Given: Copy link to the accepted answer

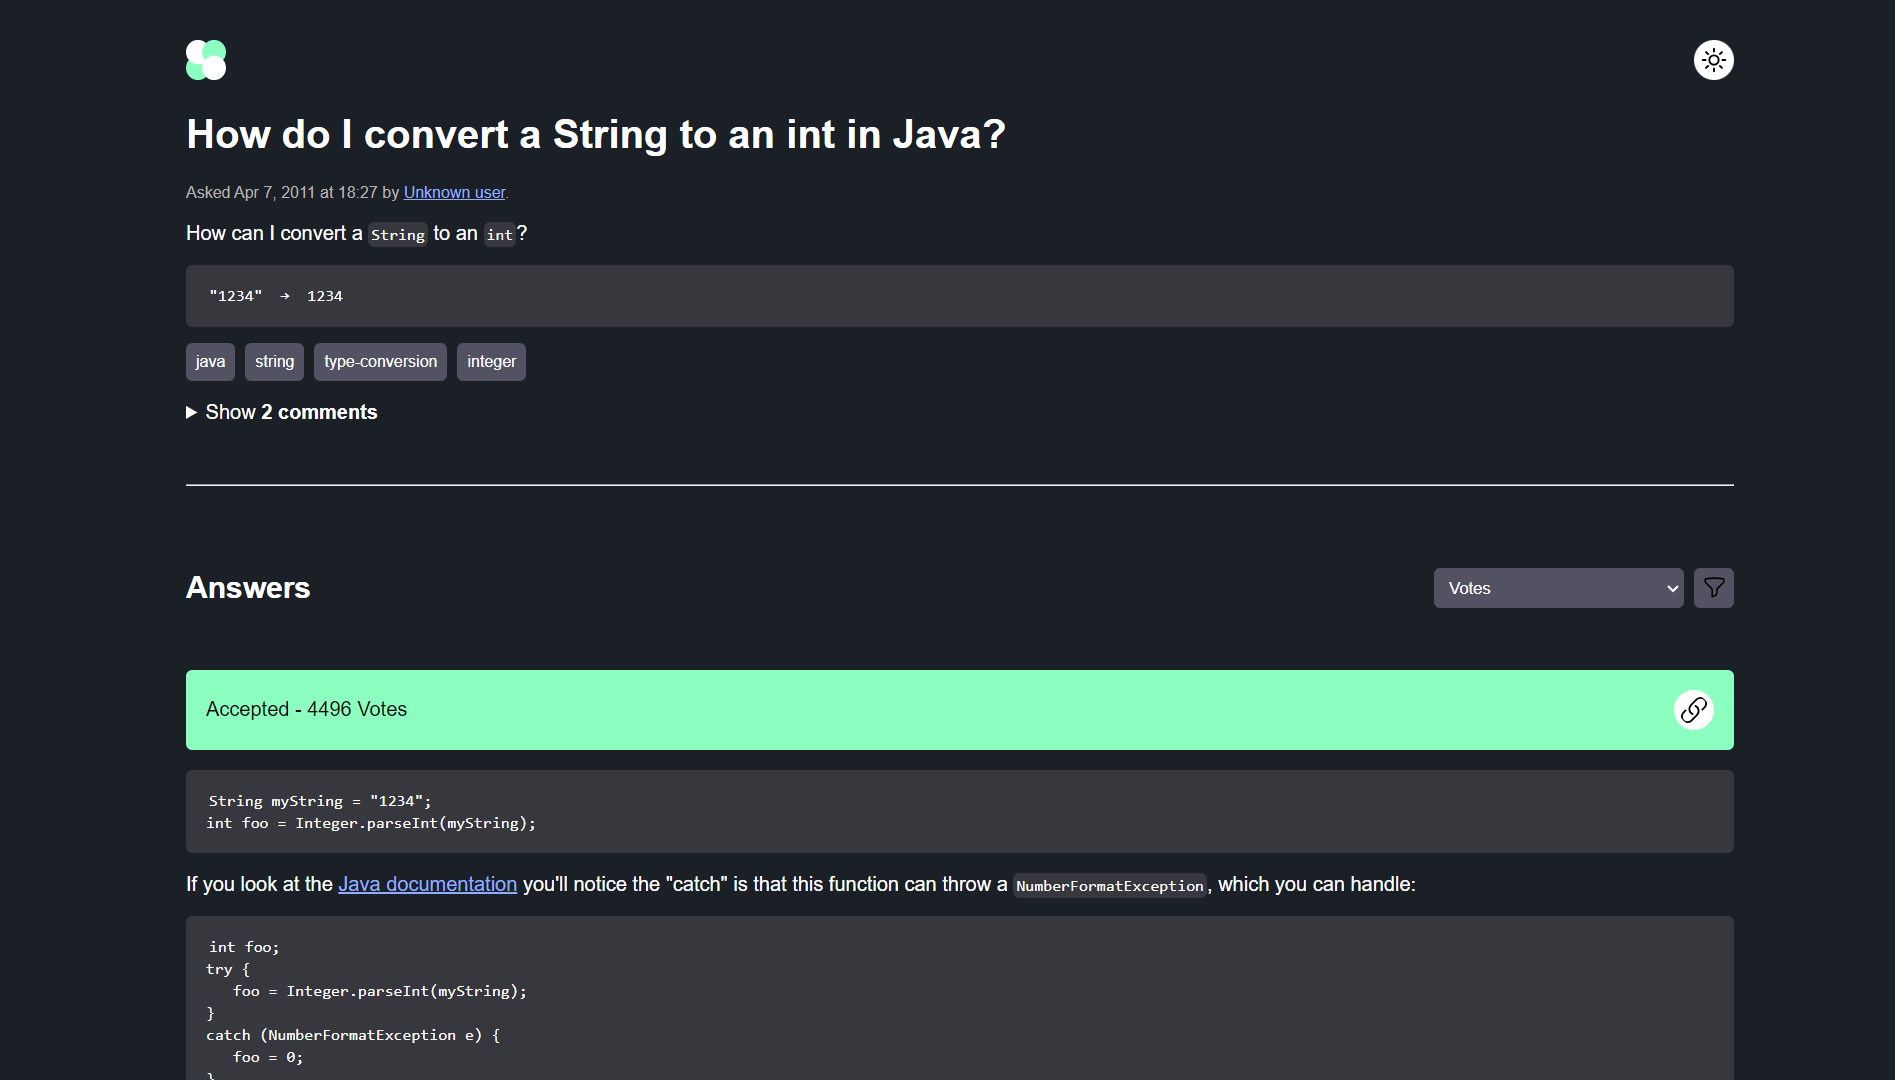Looking at the screenshot, I should tap(1693, 710).
